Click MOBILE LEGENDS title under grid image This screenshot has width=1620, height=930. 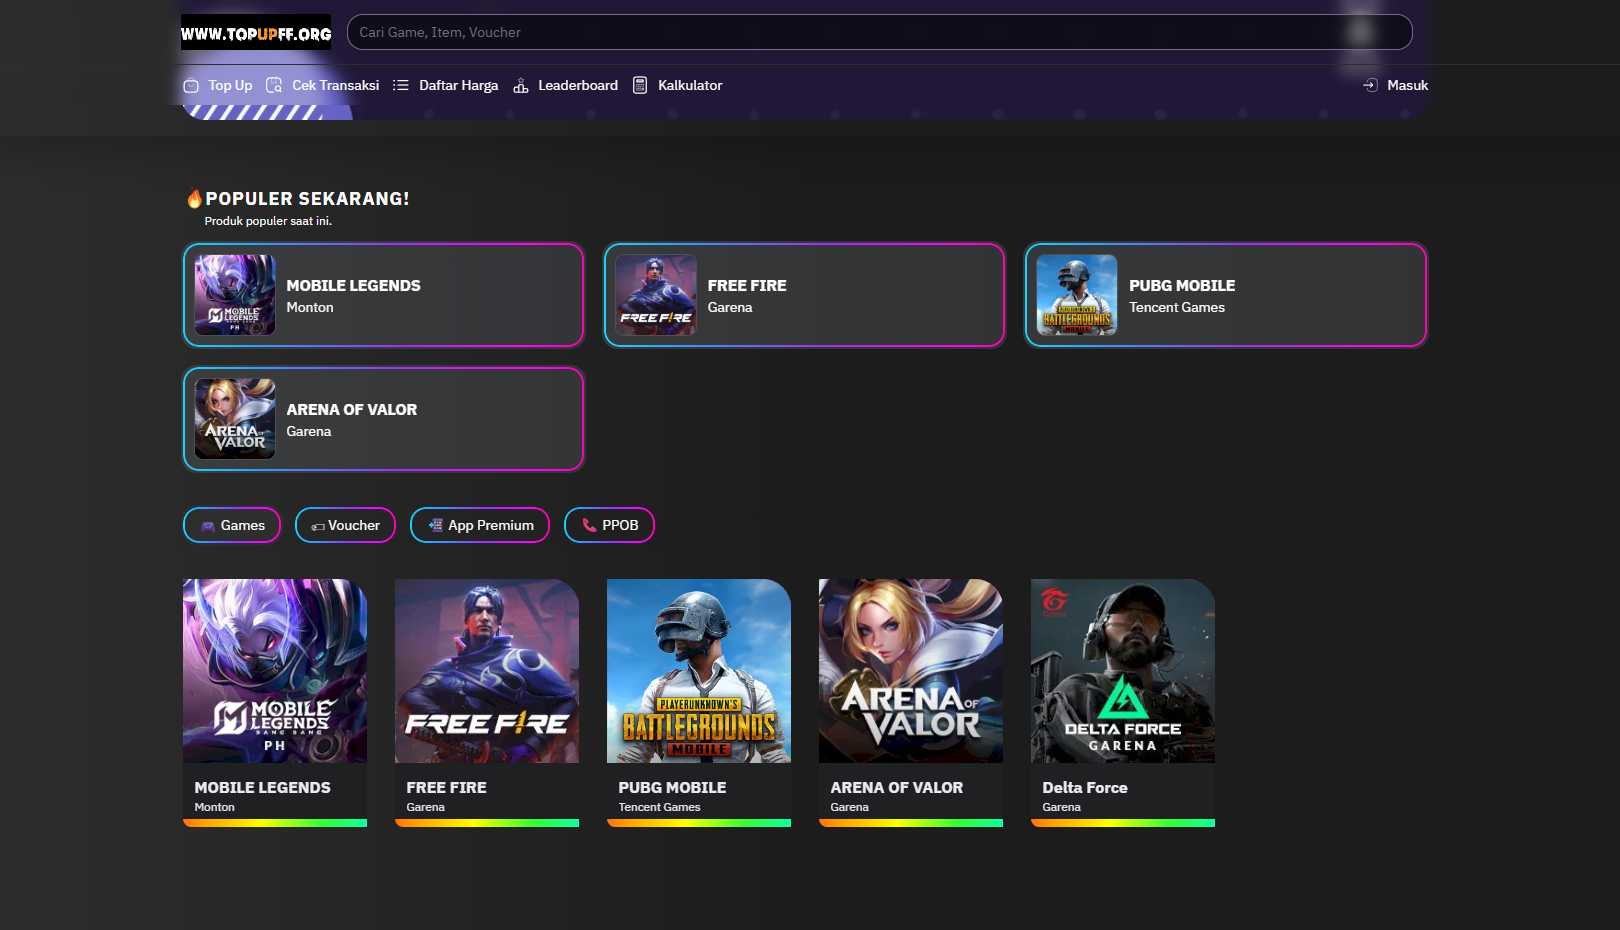pos(262,788)
